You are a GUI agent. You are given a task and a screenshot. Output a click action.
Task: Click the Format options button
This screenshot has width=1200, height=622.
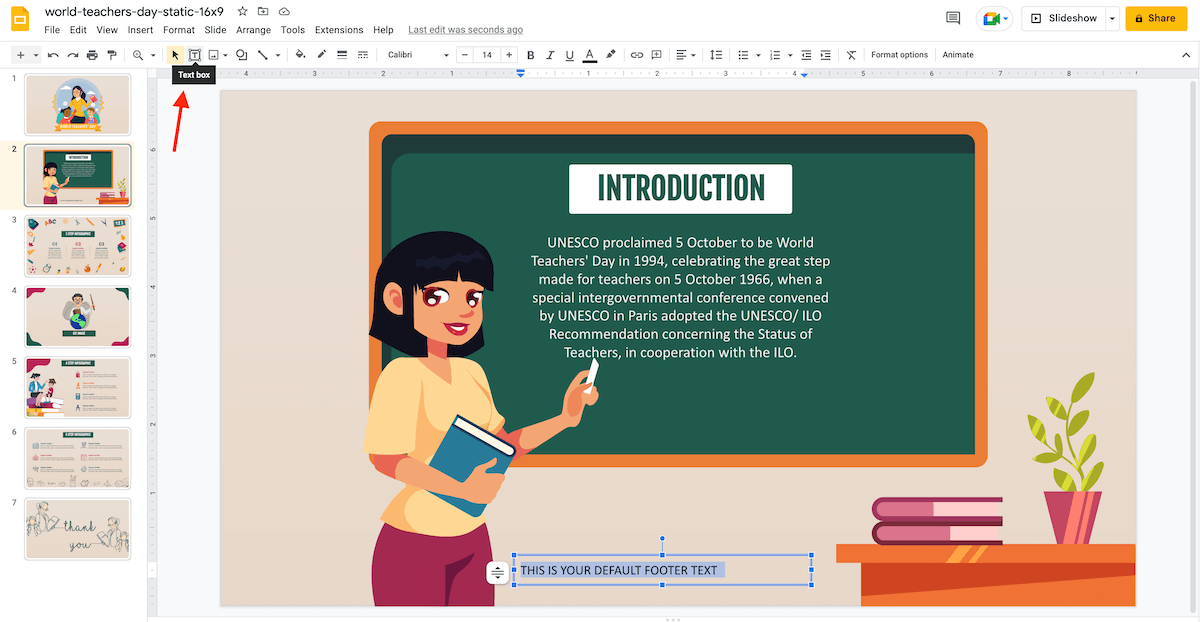point(899,55)
